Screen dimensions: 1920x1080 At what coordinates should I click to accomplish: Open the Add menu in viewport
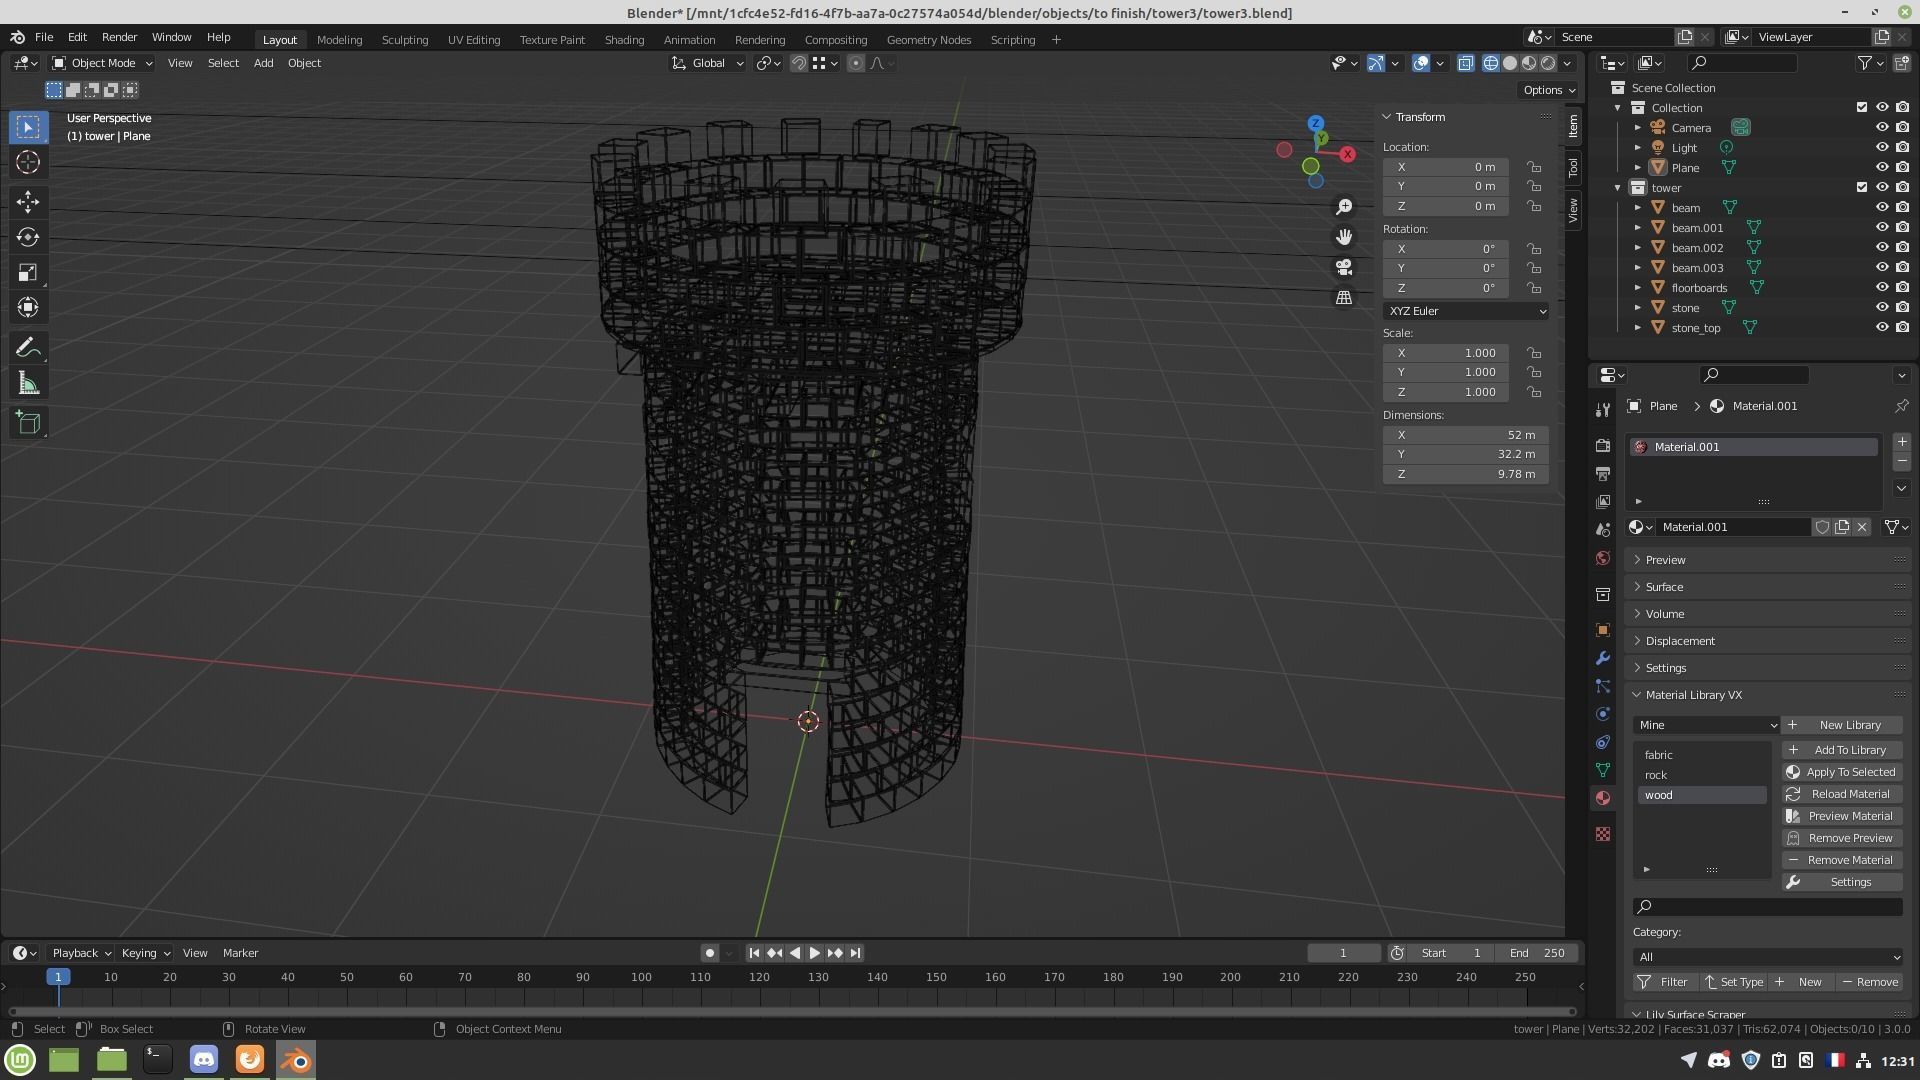pos(263,63)
